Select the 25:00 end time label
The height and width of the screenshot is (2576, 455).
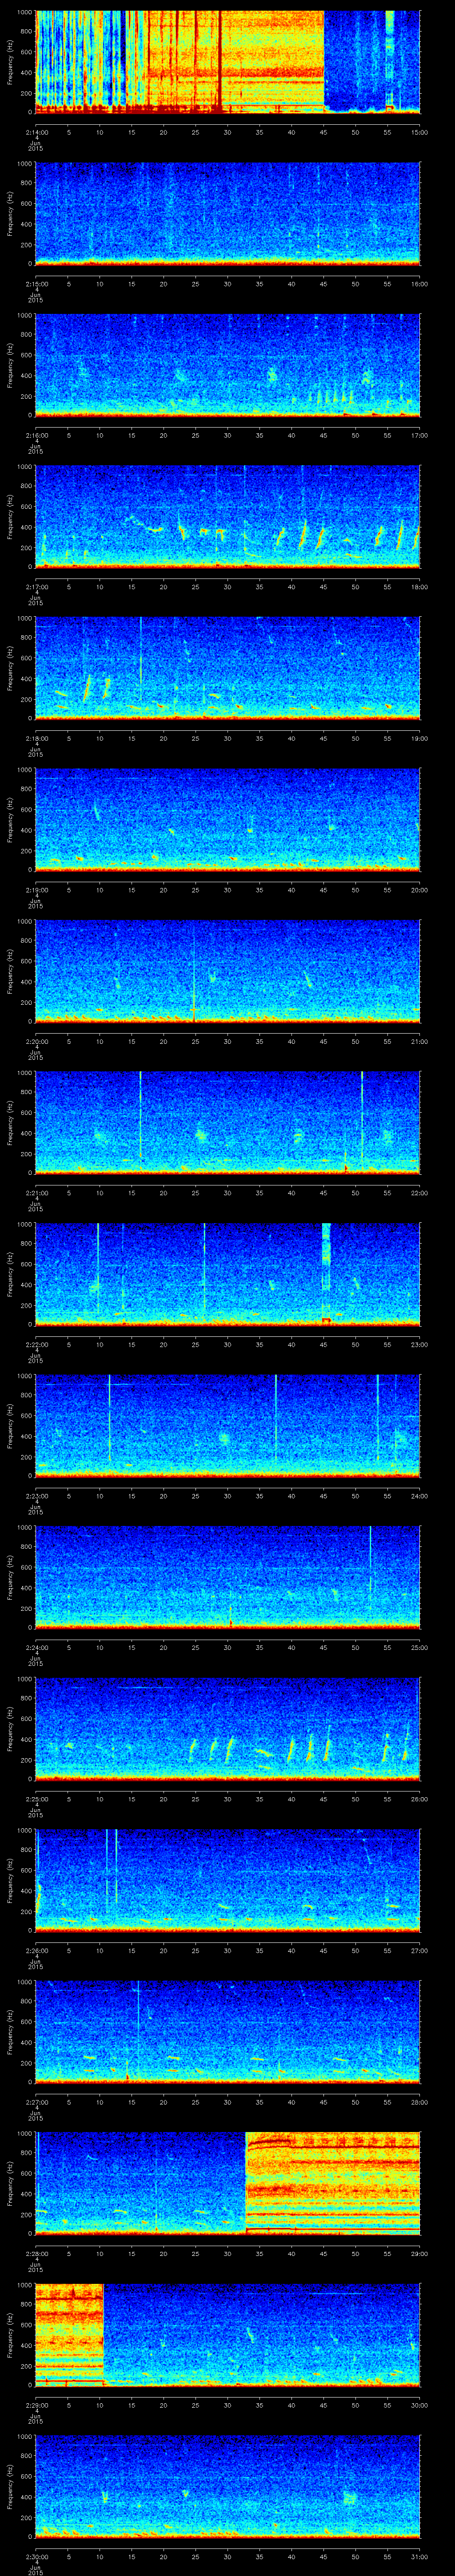pyautogui.click(x=419, y=1647)
